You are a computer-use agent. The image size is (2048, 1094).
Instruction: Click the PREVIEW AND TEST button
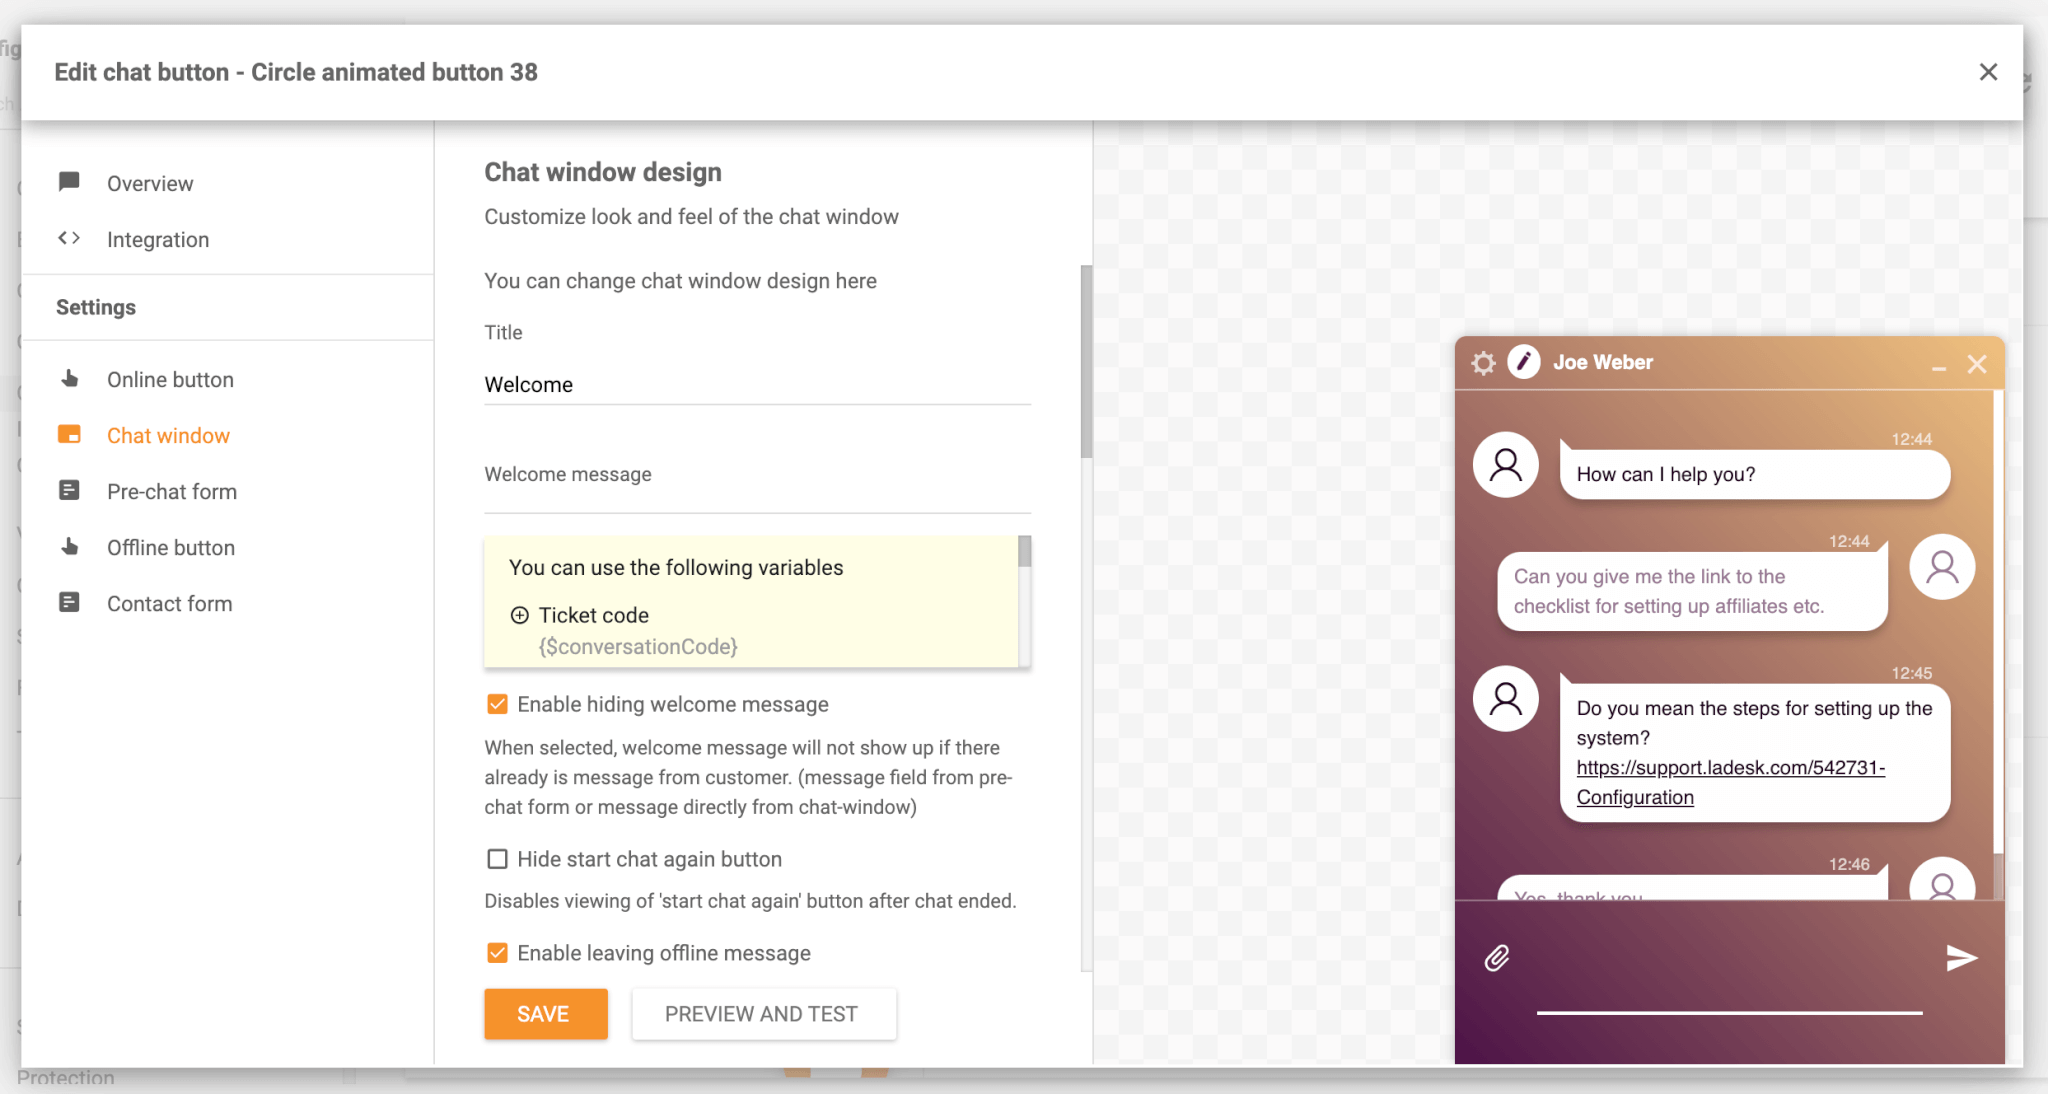pyautogui.click(x=761, y=1013)
